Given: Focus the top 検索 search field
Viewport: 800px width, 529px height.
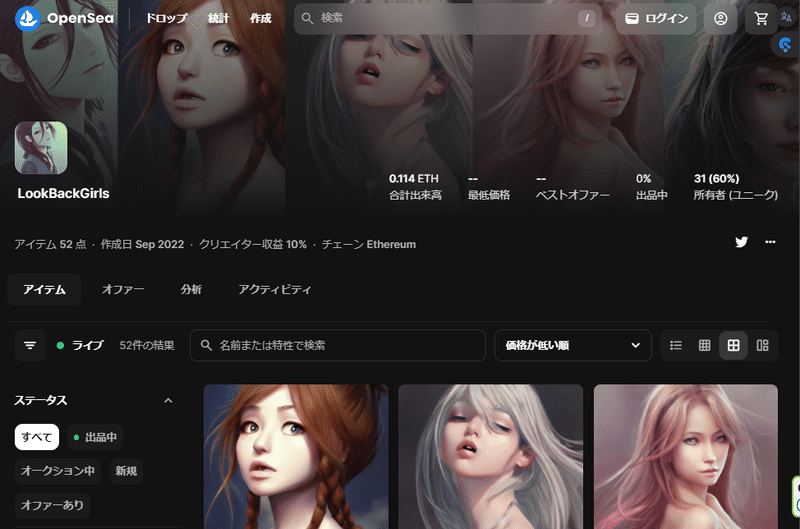Looking at the screenshot, I should click(447, 18).
